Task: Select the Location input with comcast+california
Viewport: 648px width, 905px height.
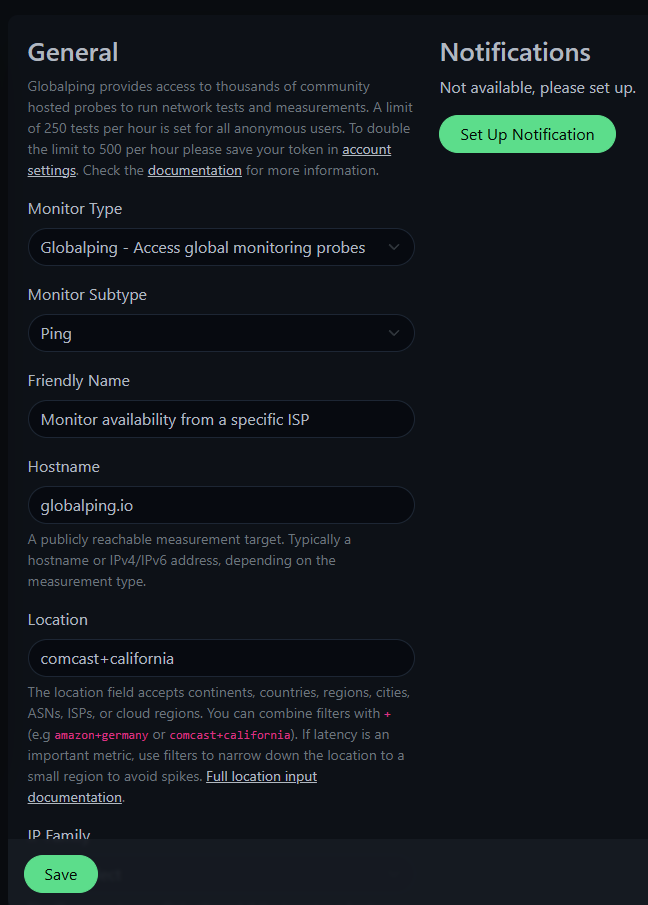Action: tap(220, 659)
